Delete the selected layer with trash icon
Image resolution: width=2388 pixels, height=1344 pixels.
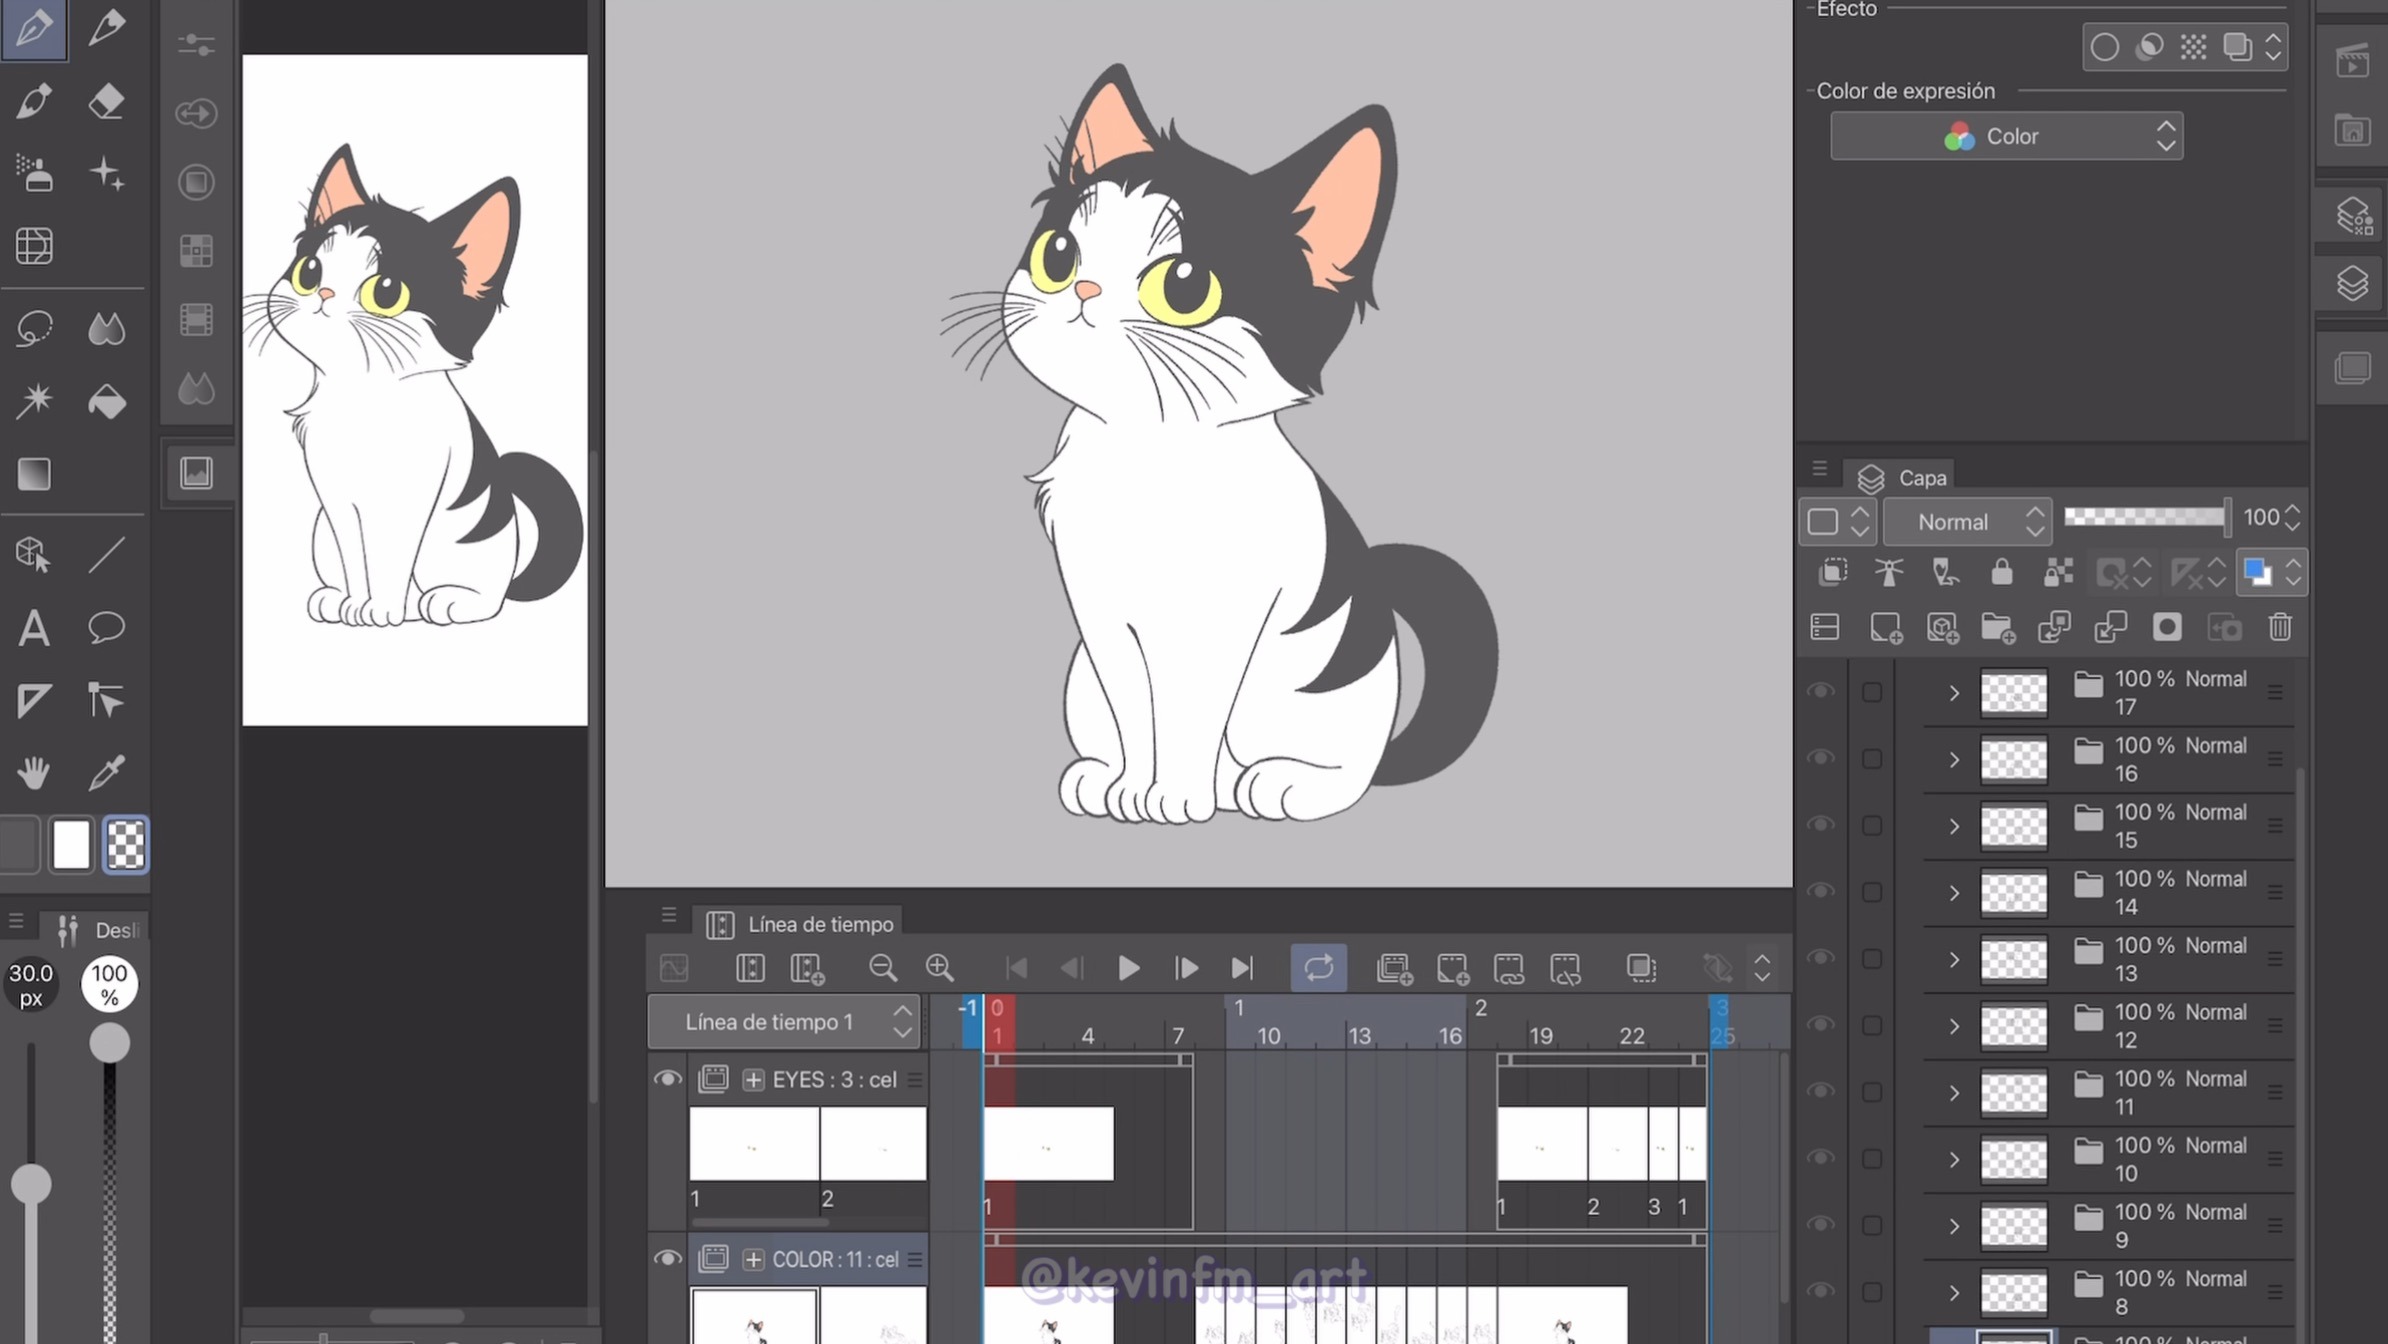click(2280, 627)
